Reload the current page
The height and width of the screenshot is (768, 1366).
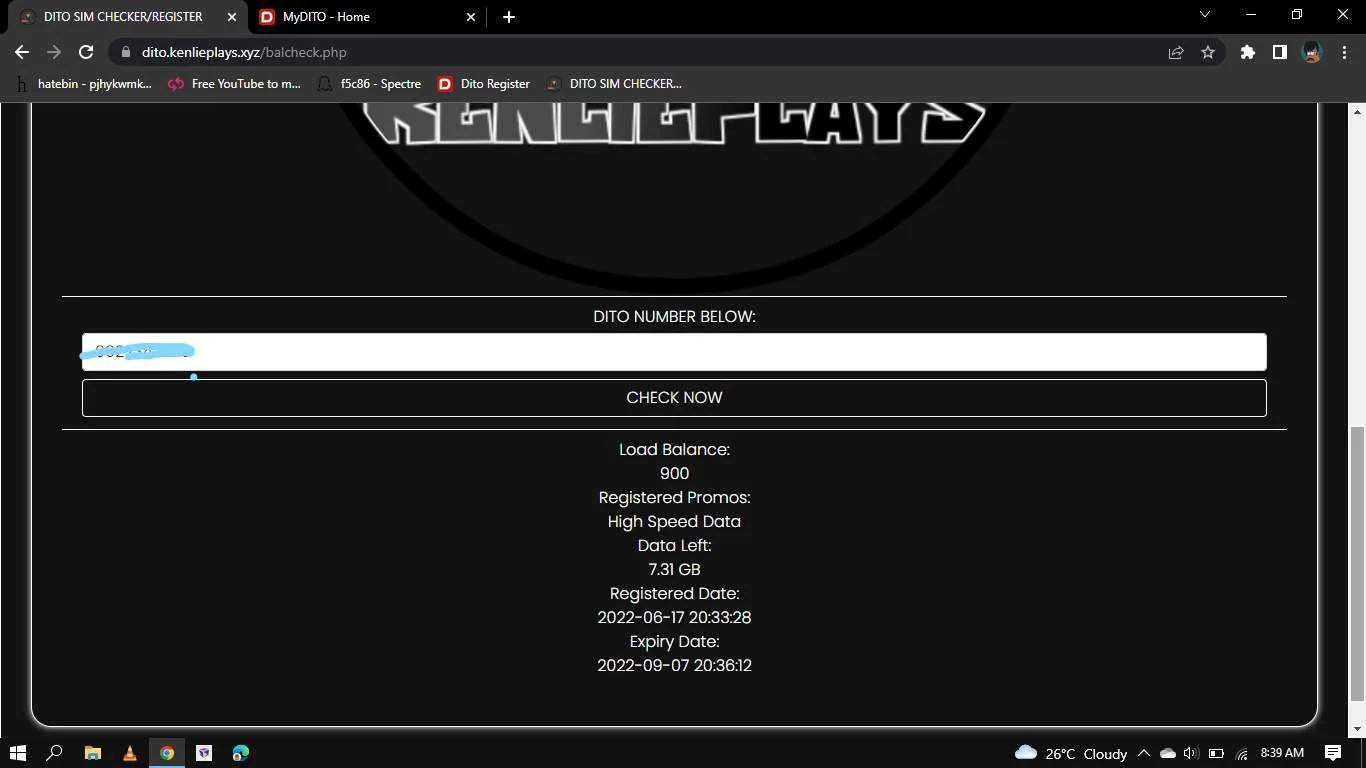[x=86, y=52]
